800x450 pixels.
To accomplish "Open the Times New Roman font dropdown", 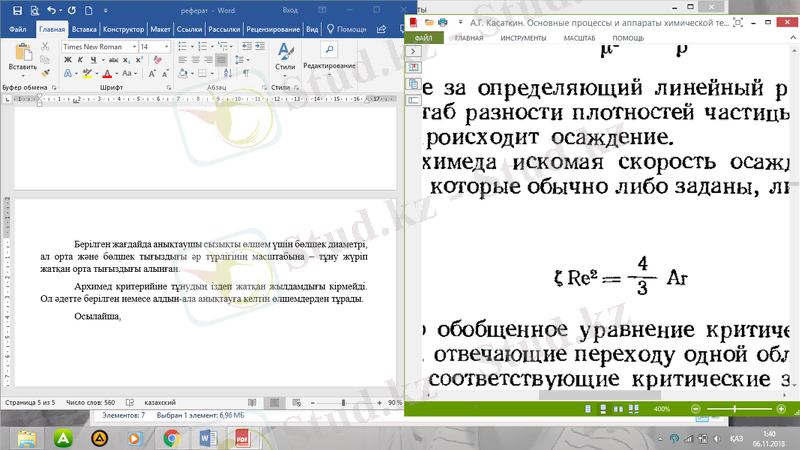I will 132,46.
